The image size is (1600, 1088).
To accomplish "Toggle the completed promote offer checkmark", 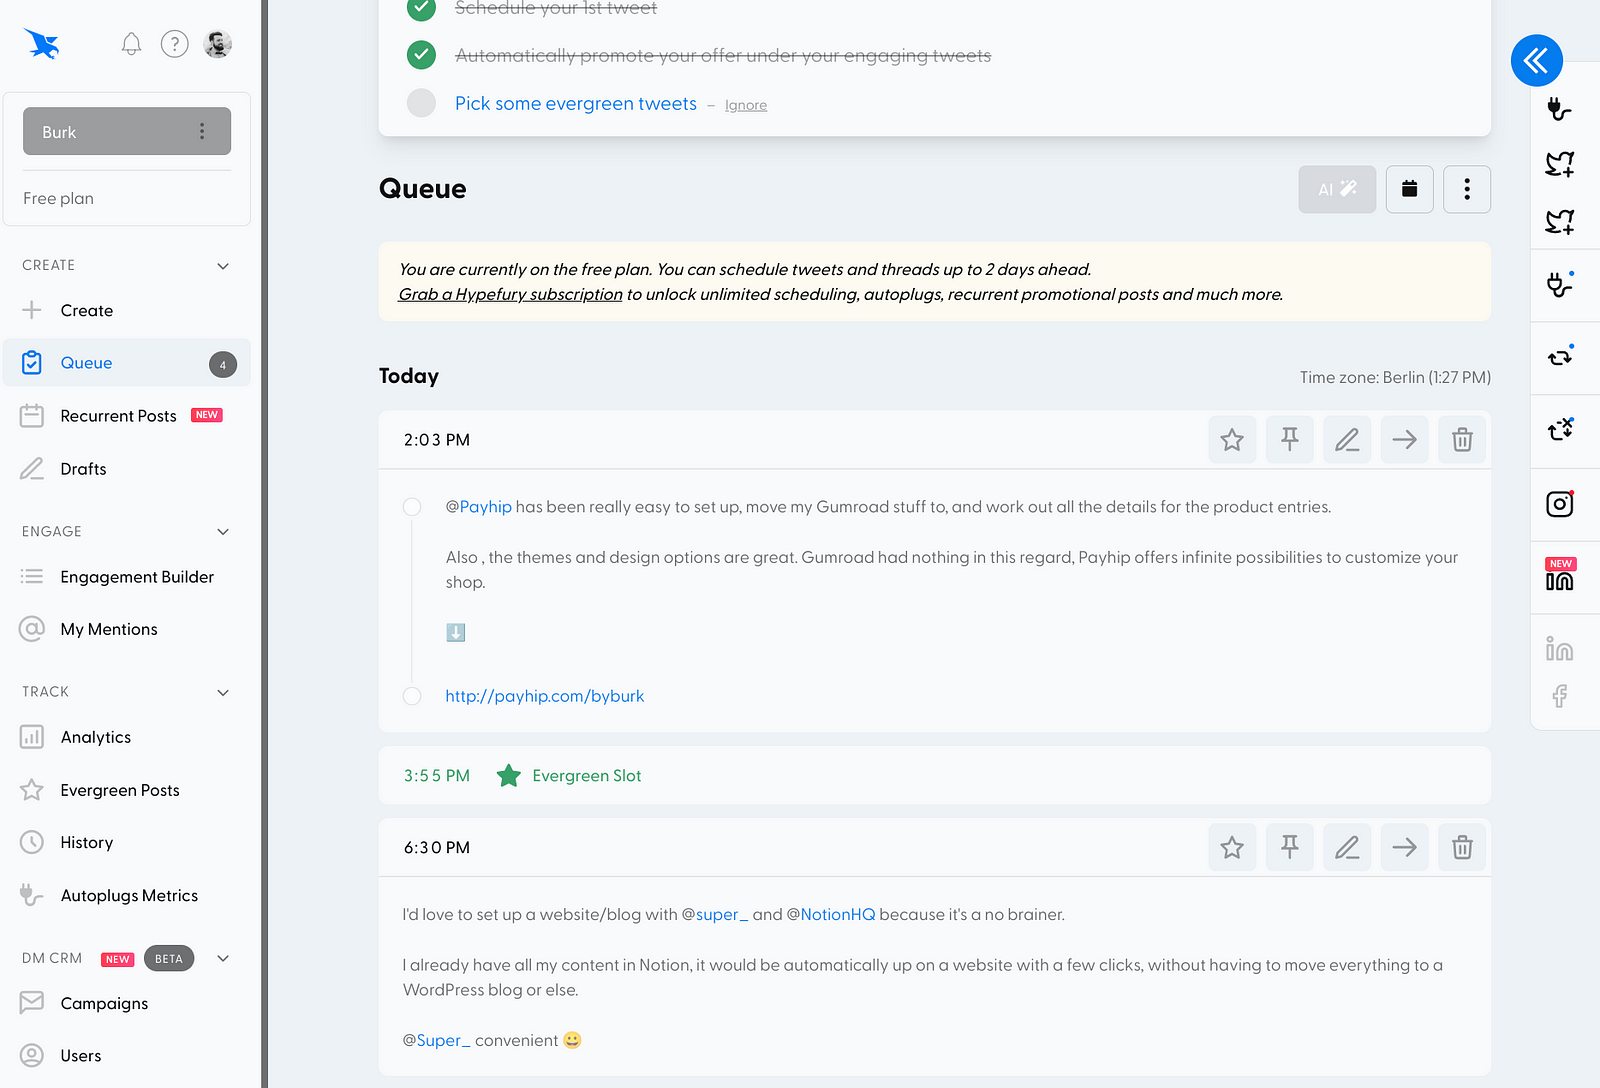I will pos(422,55).
